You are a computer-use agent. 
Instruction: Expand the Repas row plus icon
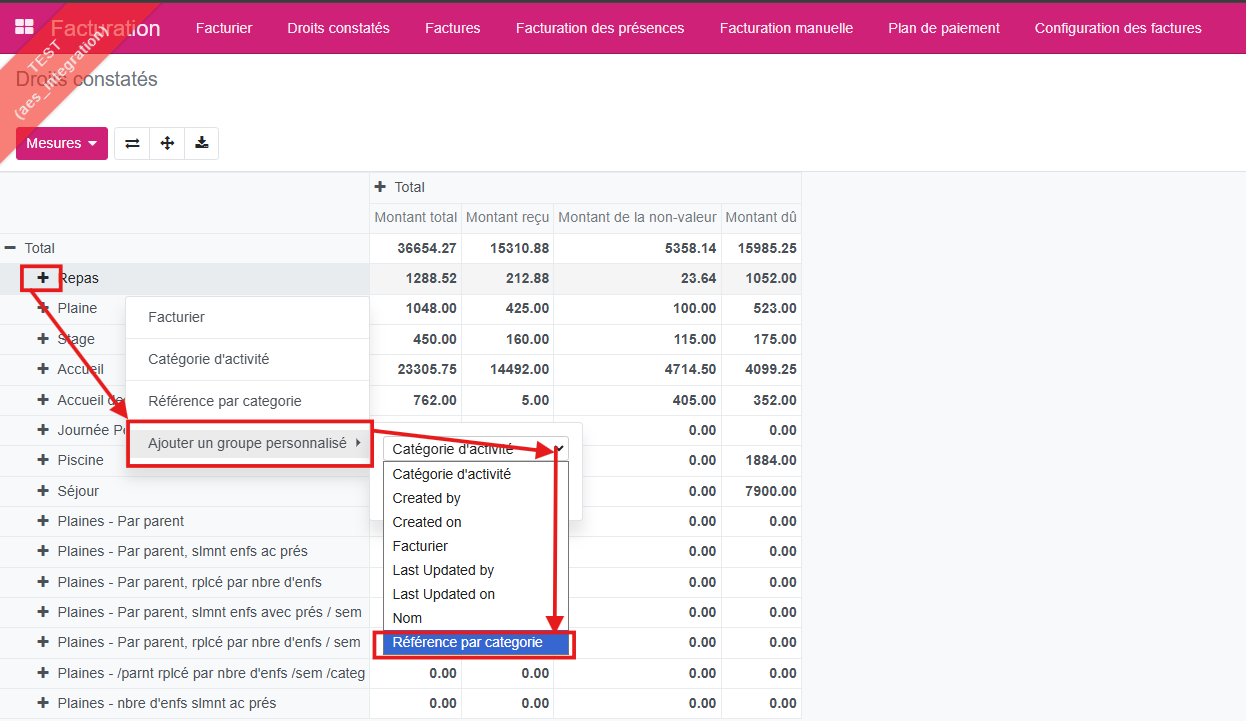coord(43,278)
